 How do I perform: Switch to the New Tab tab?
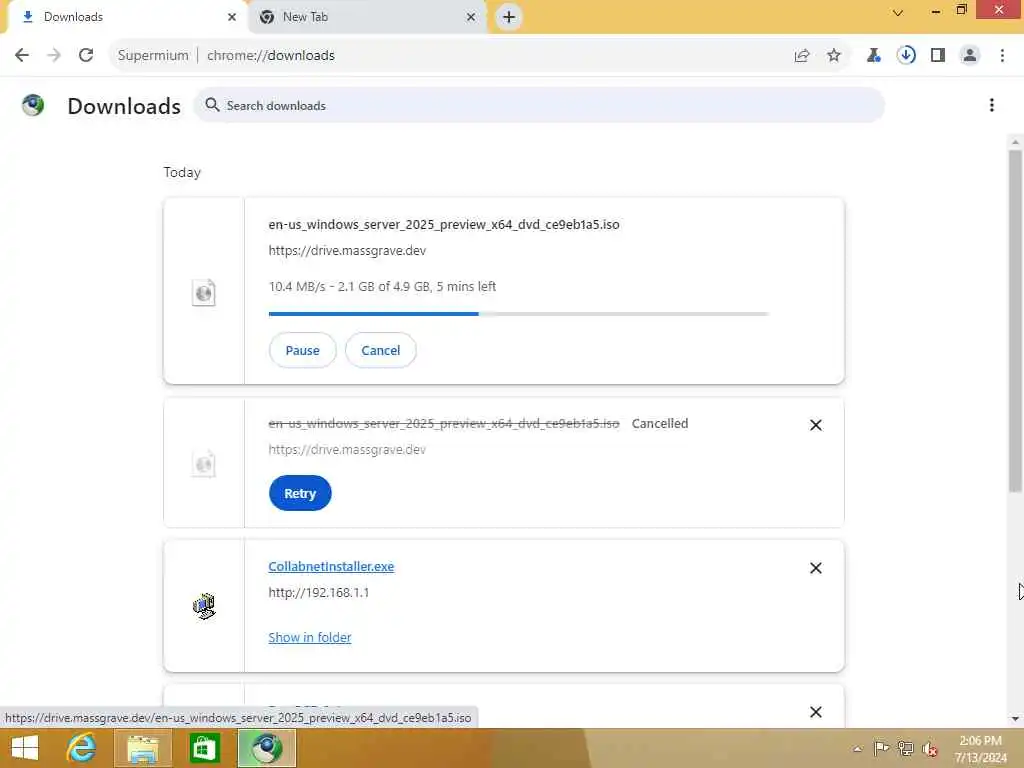pos(366,17)
